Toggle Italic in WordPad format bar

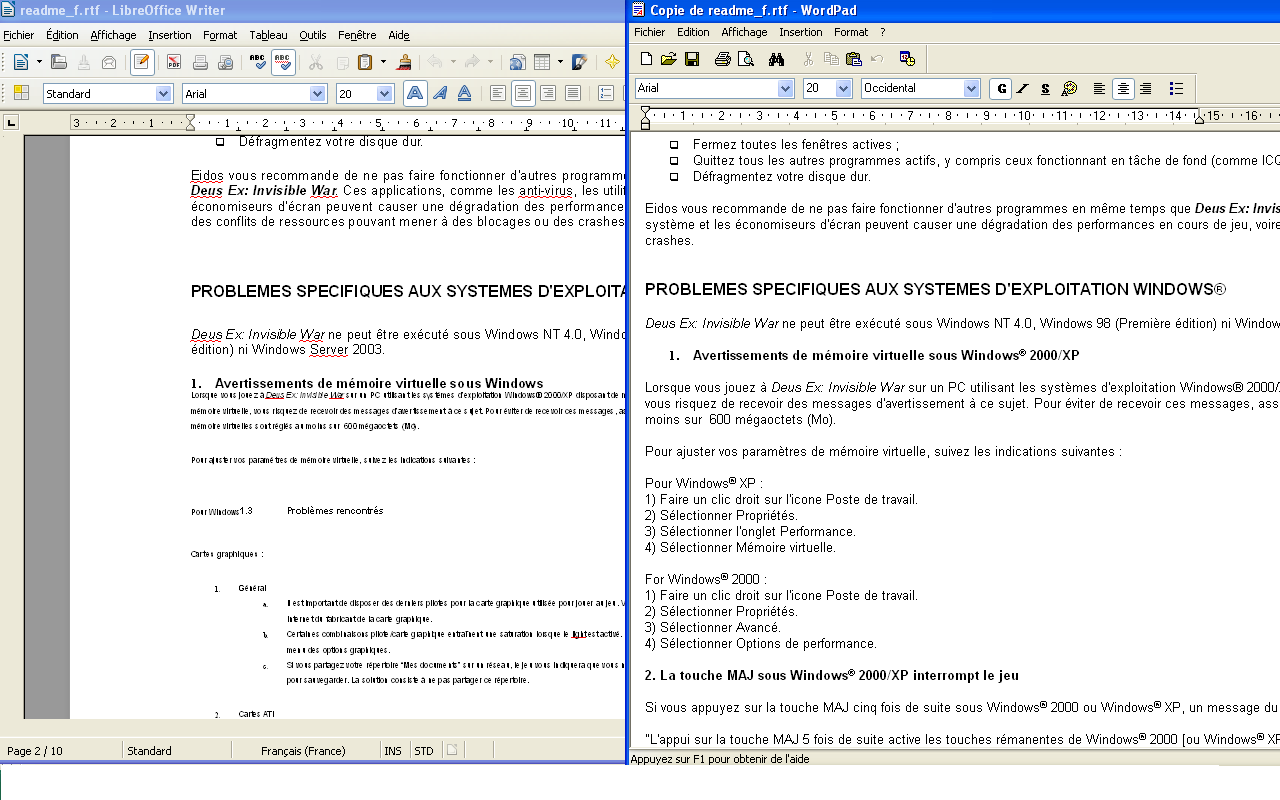[x=1023, y=88]
